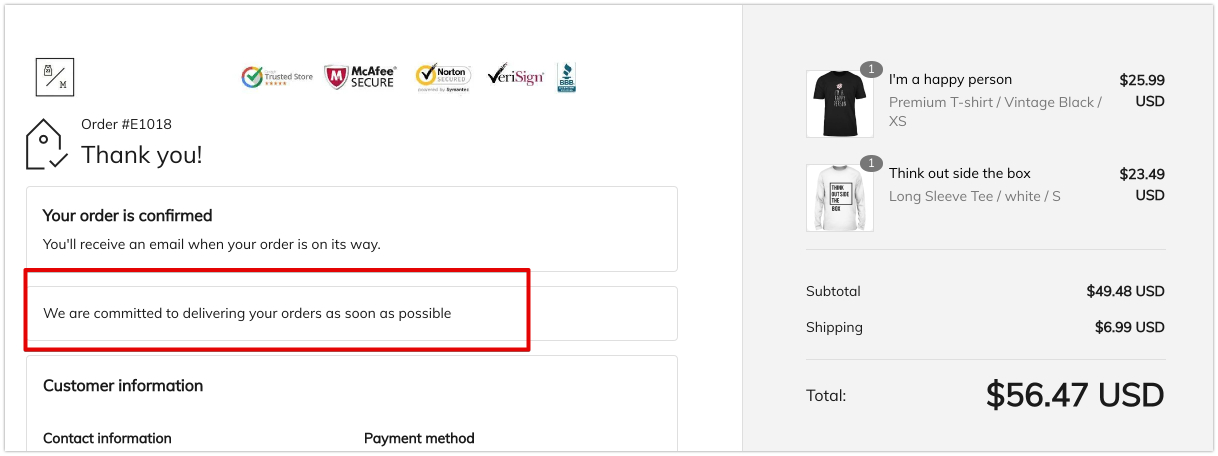Click the Order #E1018 number
The height and width of the screenshot is (456, 1218).
click(x=126, y=125)
